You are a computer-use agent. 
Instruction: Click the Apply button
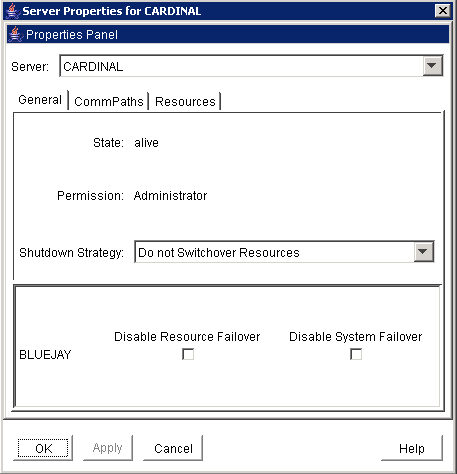tap(108, 448)
